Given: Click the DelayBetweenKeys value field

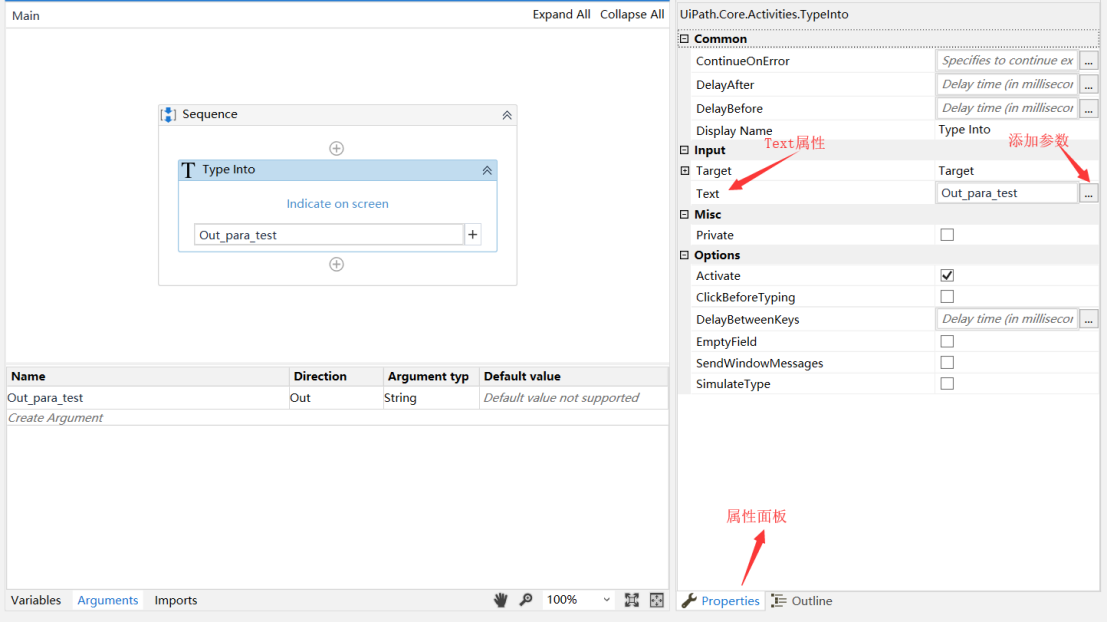Looking at the screenshot, I should coord(1007,319).
